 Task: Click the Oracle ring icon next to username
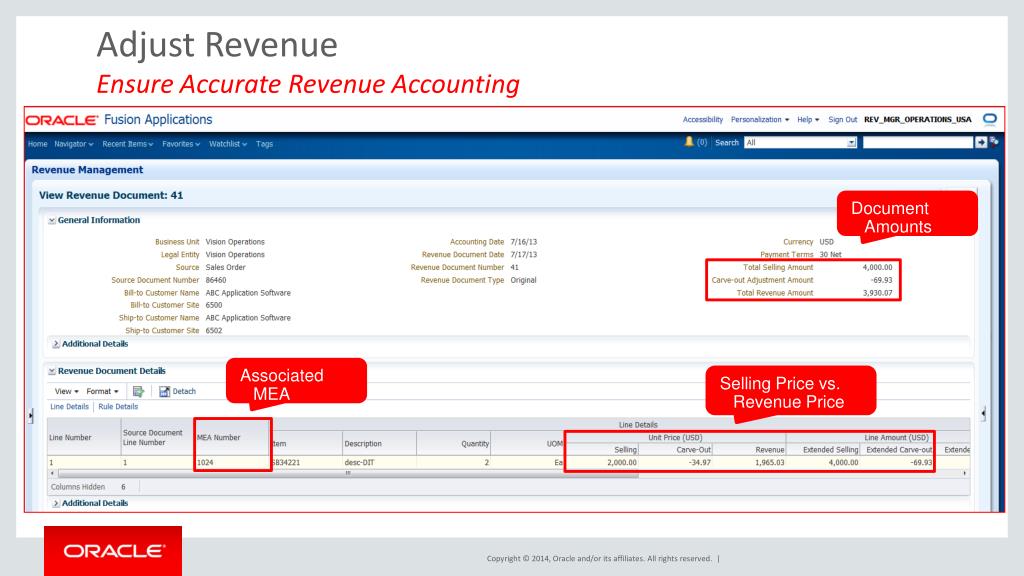990,119
